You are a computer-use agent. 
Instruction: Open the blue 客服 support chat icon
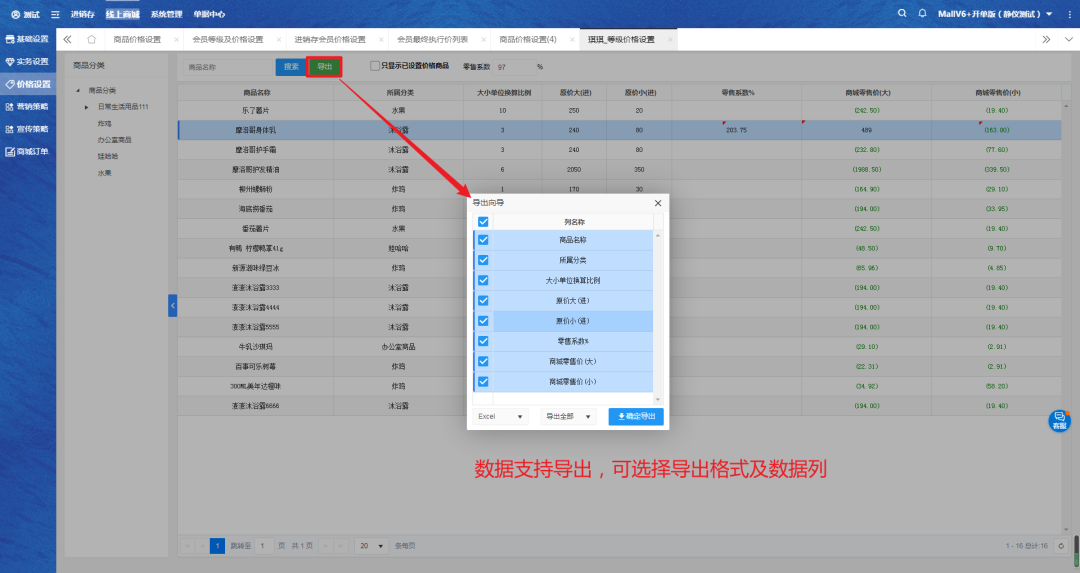click(x=1059, y=421)
